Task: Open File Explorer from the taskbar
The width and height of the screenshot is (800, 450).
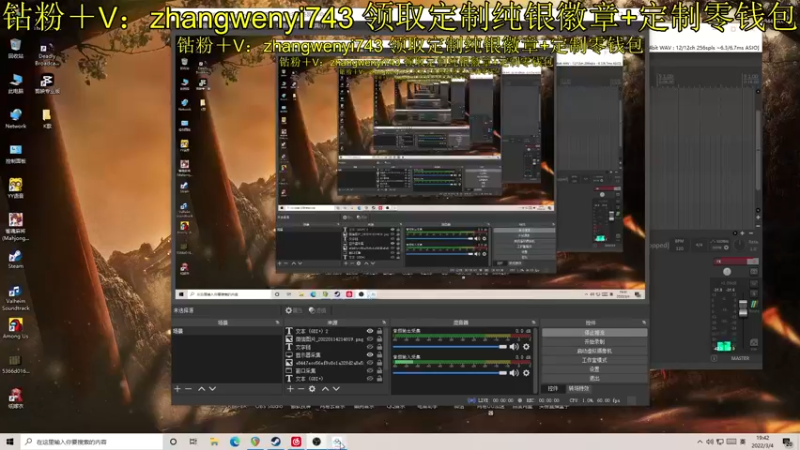Action: point(214,442)
